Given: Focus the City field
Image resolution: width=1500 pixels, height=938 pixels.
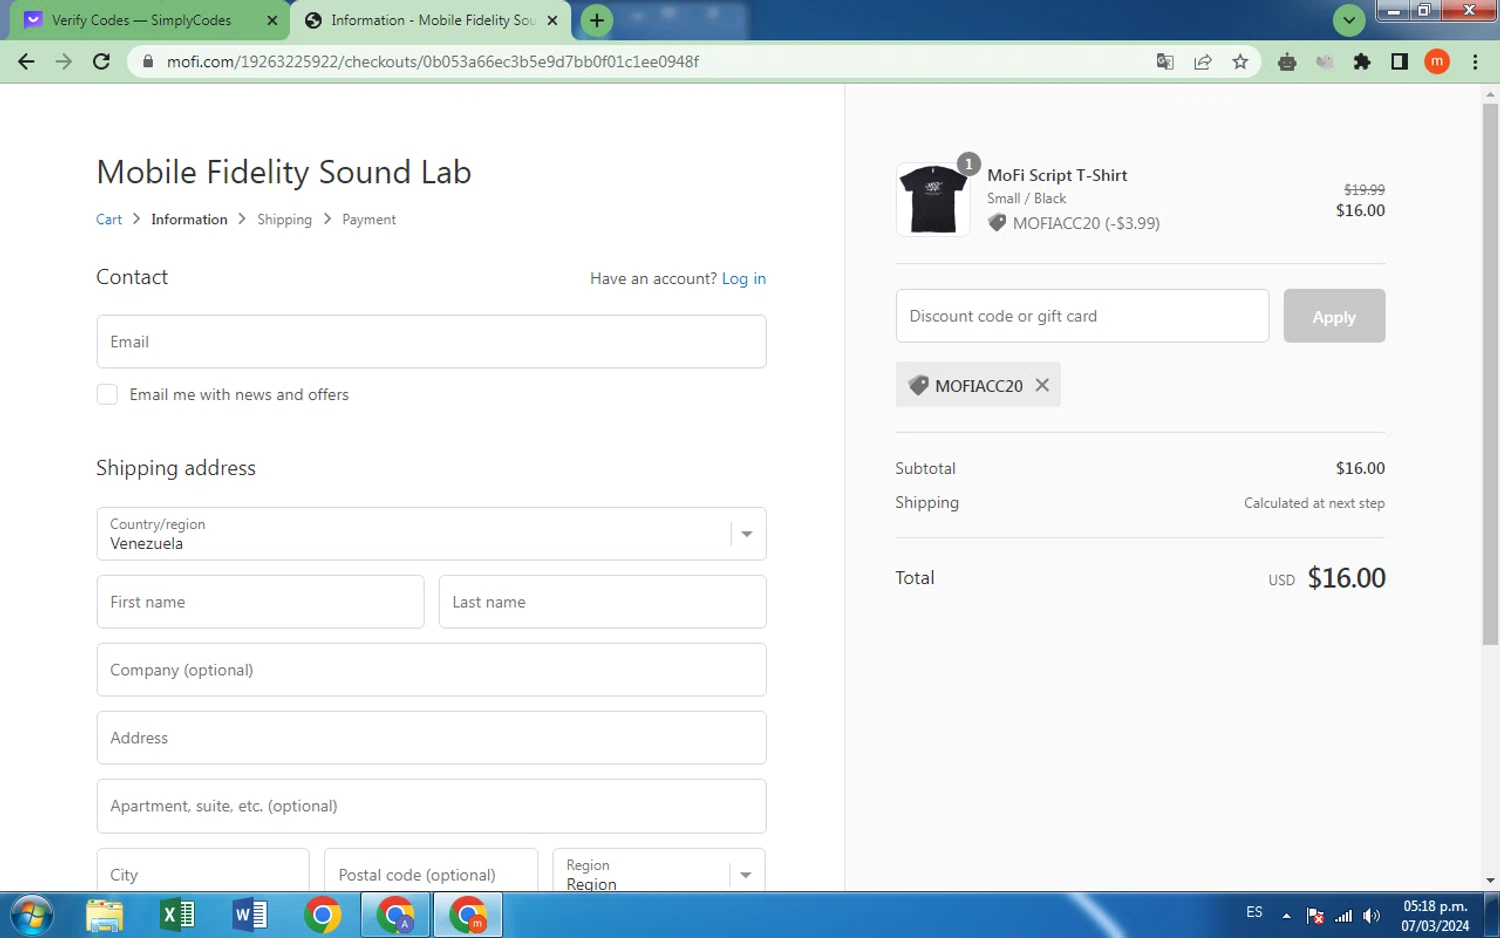Looking at the screenshot, I should pos(203,870).
